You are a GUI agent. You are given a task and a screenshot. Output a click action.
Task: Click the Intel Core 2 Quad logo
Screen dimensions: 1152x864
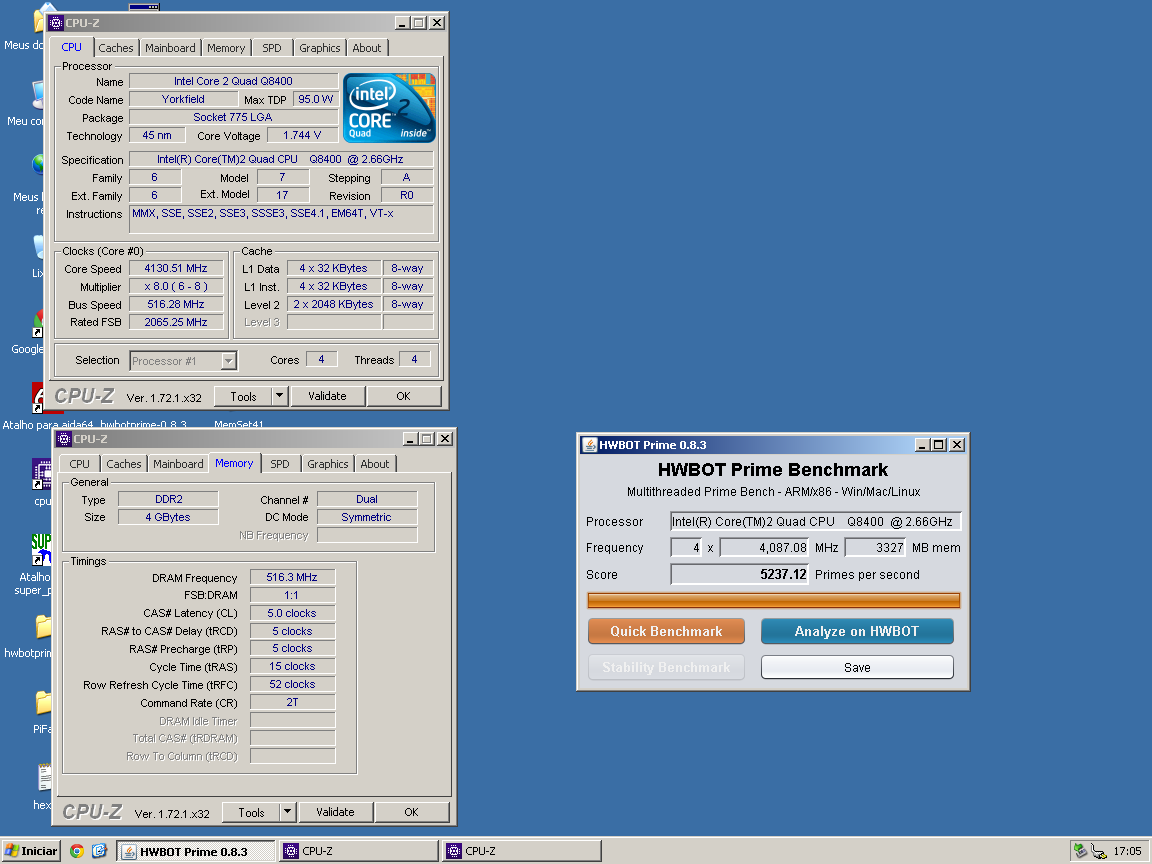click(389, 107)
